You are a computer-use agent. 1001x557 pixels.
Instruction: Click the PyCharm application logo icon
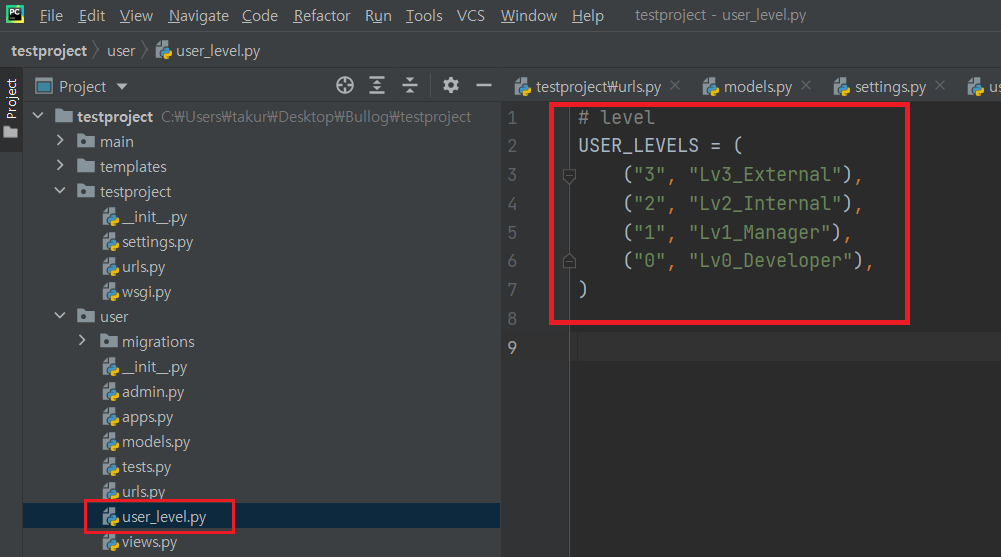pos(15,14)
